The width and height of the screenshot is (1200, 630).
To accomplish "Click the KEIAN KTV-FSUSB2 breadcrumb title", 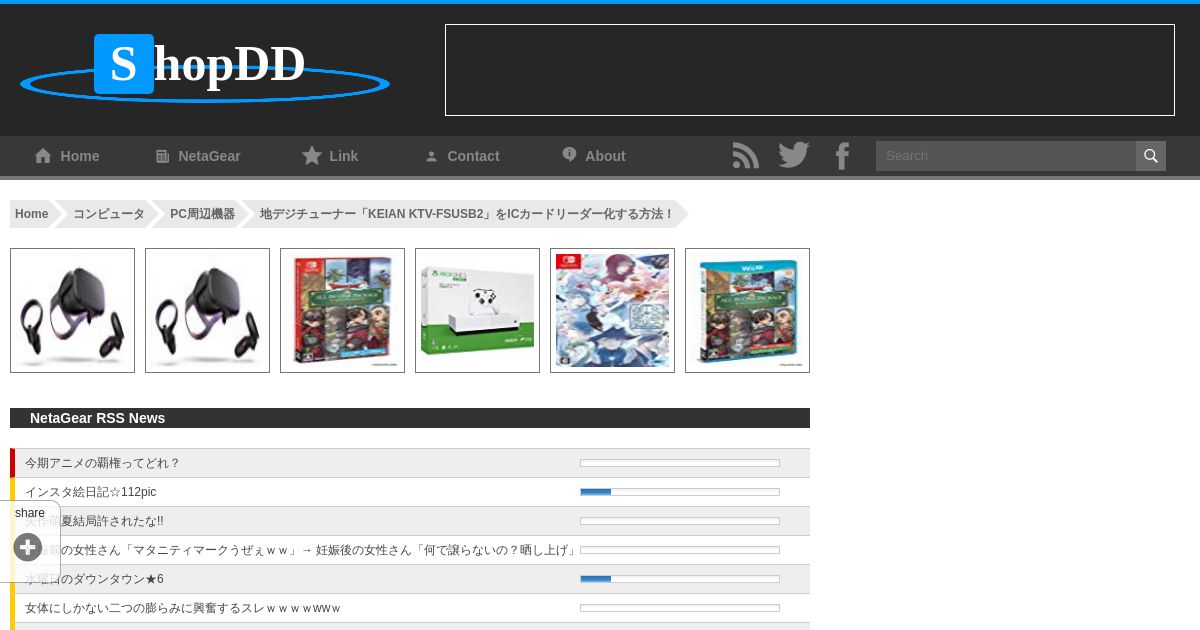I will pyautogui.click(x=466, y=214).
